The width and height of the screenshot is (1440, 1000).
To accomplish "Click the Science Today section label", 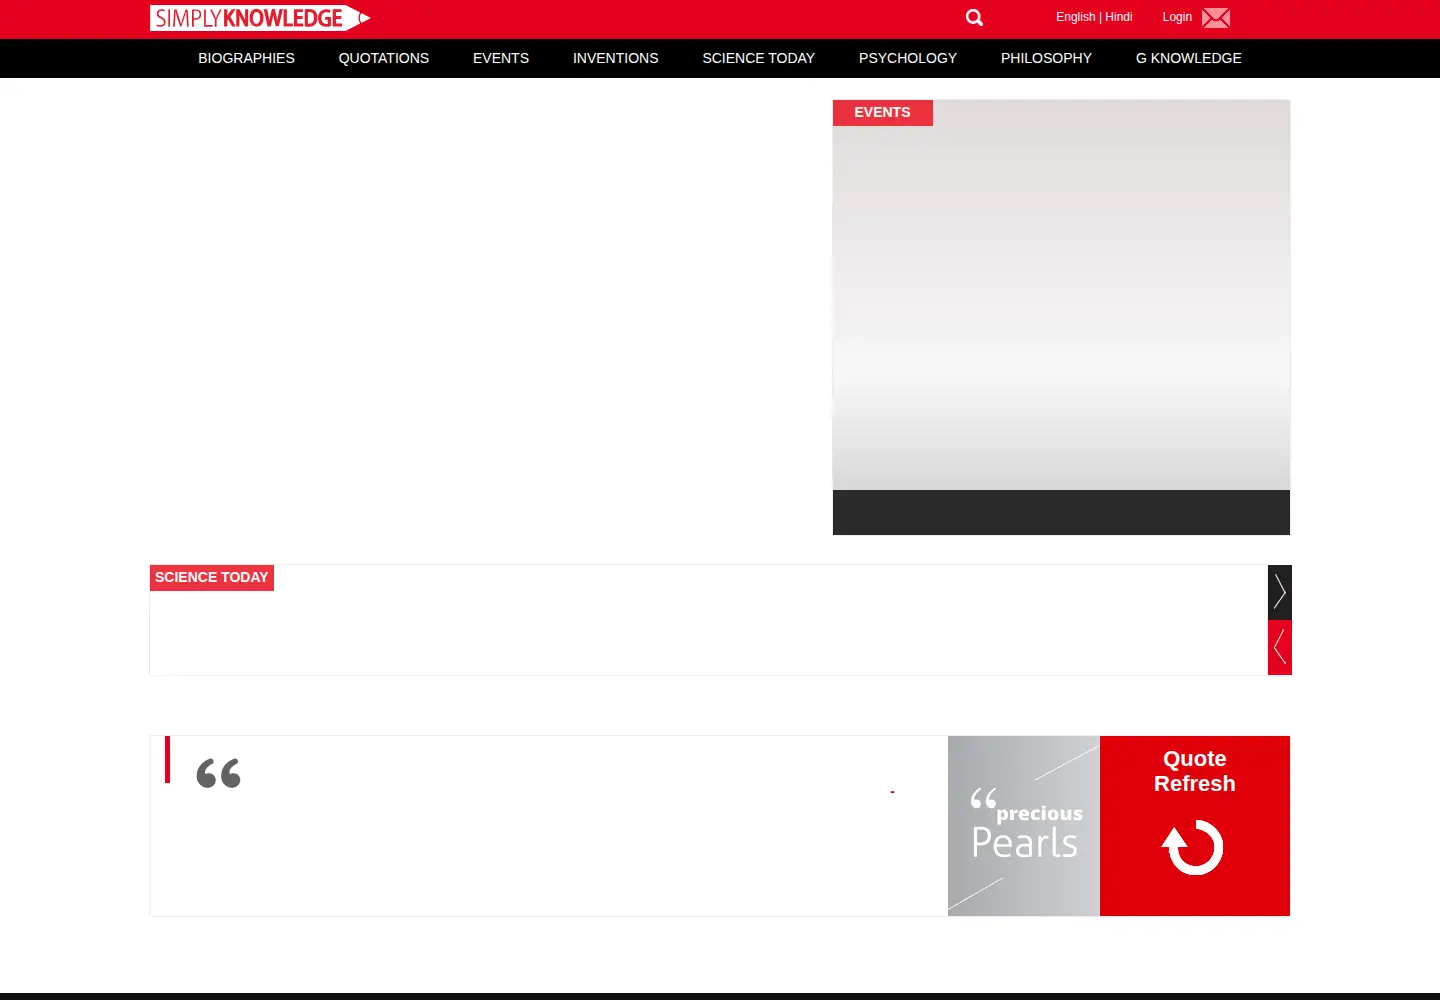I will coord(212,578).
